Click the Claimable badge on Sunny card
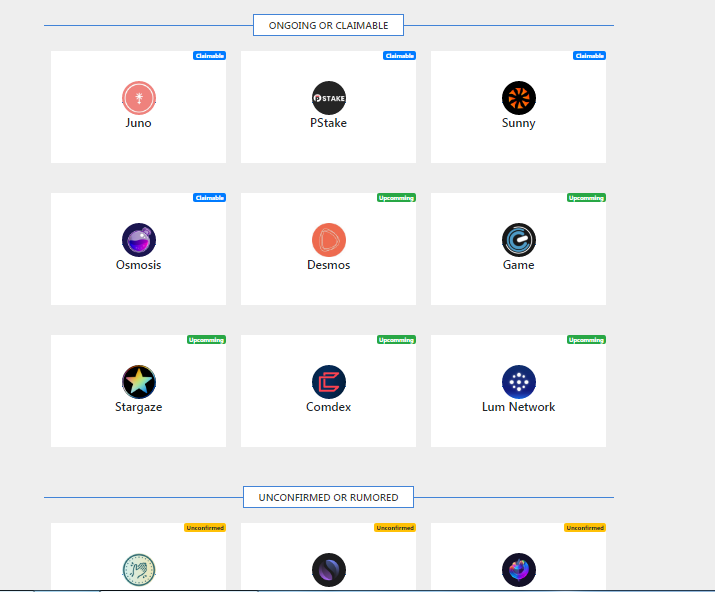 click(589, 56)
